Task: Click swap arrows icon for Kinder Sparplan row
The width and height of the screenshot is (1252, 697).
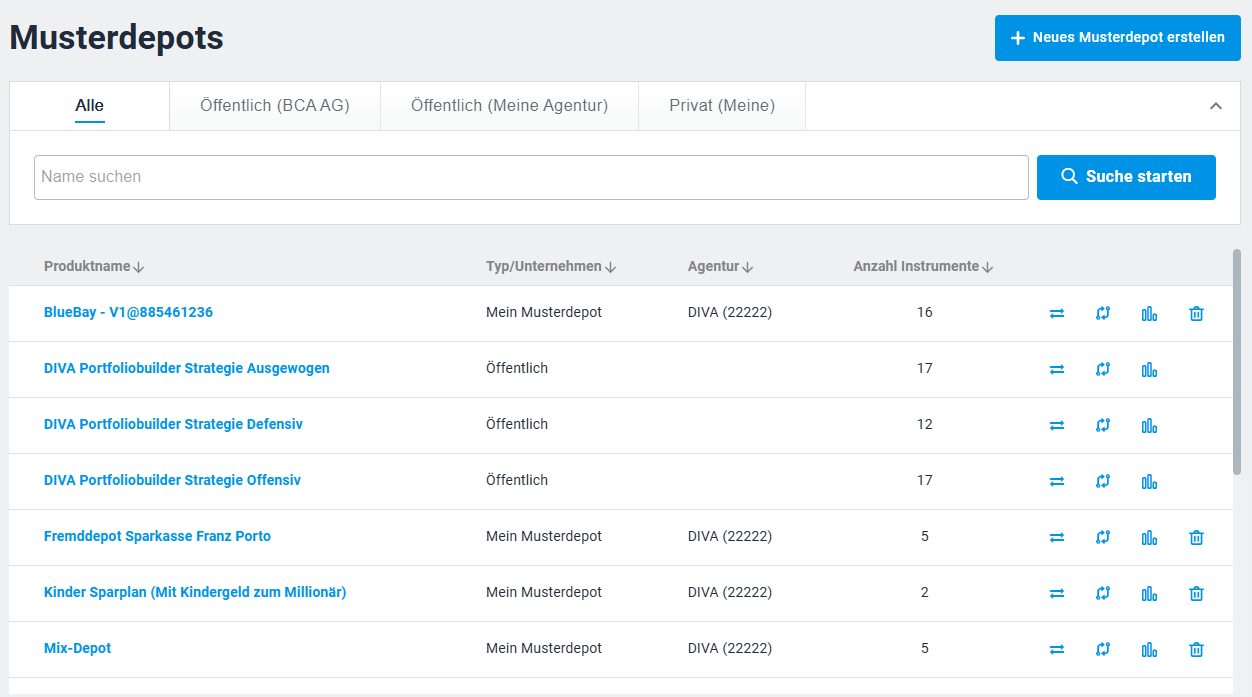Action: coord(1057,593)
